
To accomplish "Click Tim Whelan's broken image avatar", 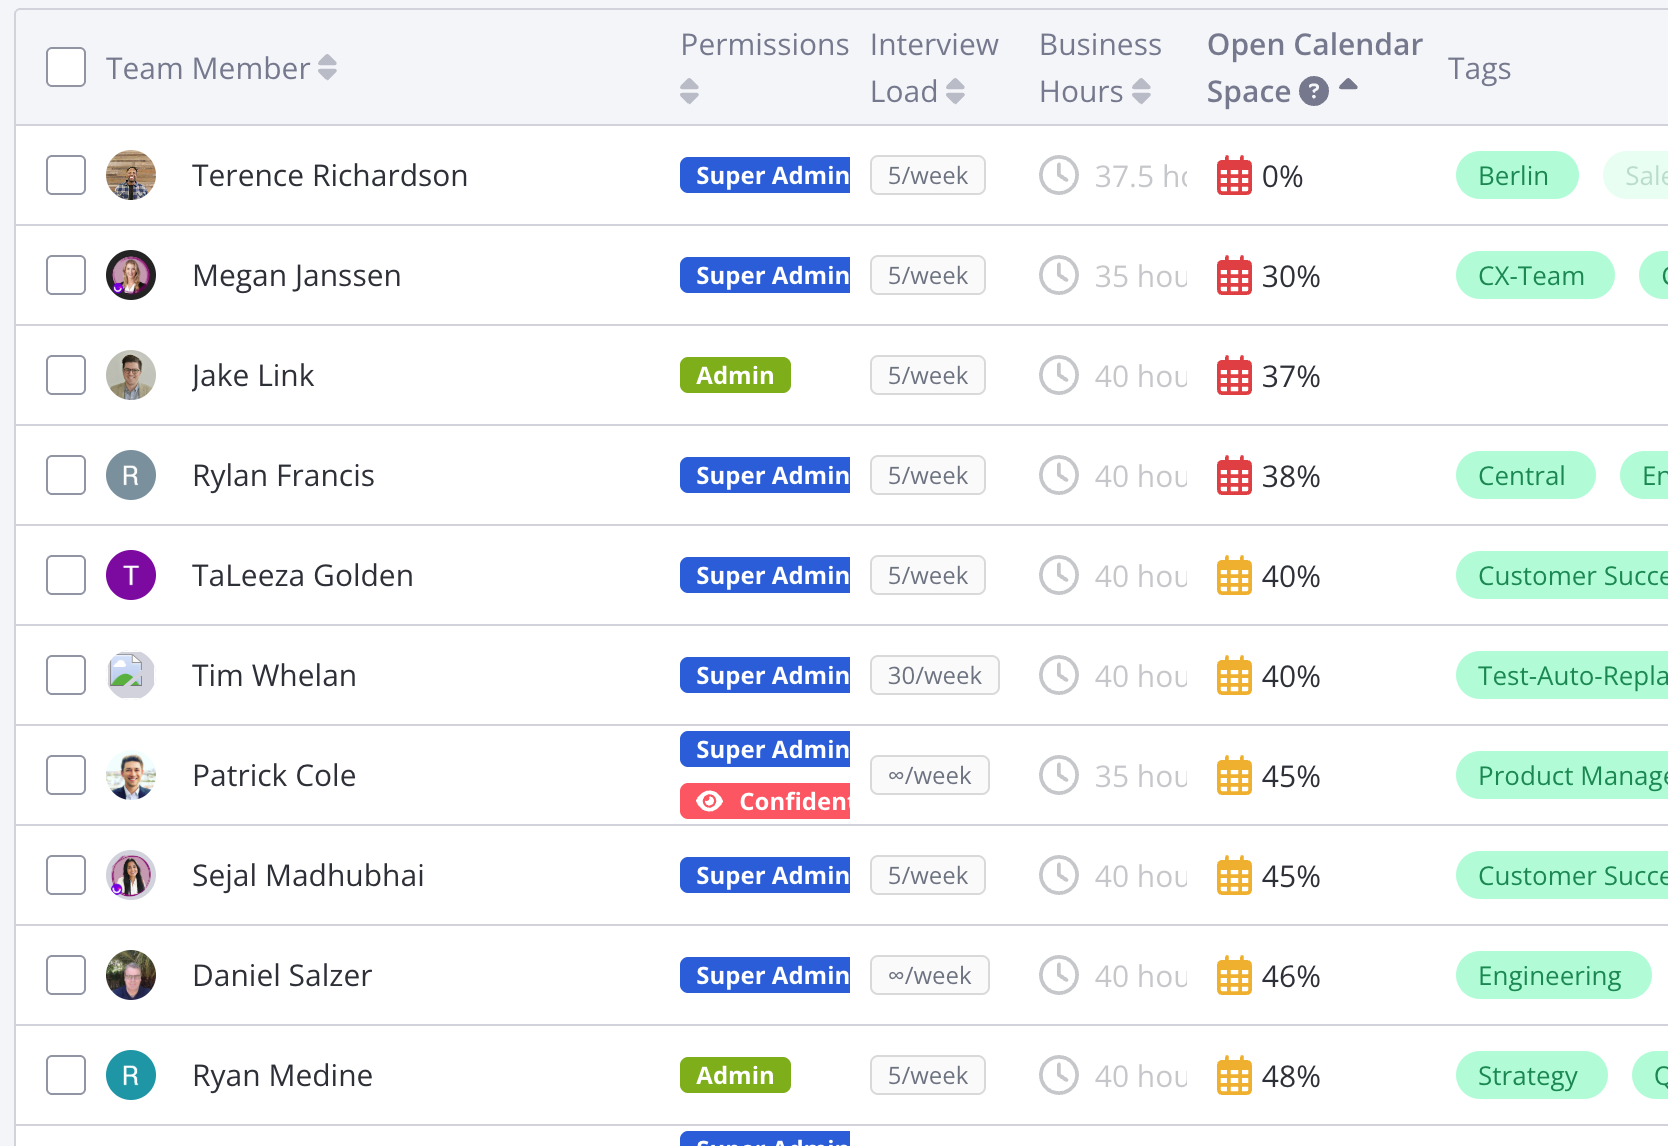I will 131,675.
